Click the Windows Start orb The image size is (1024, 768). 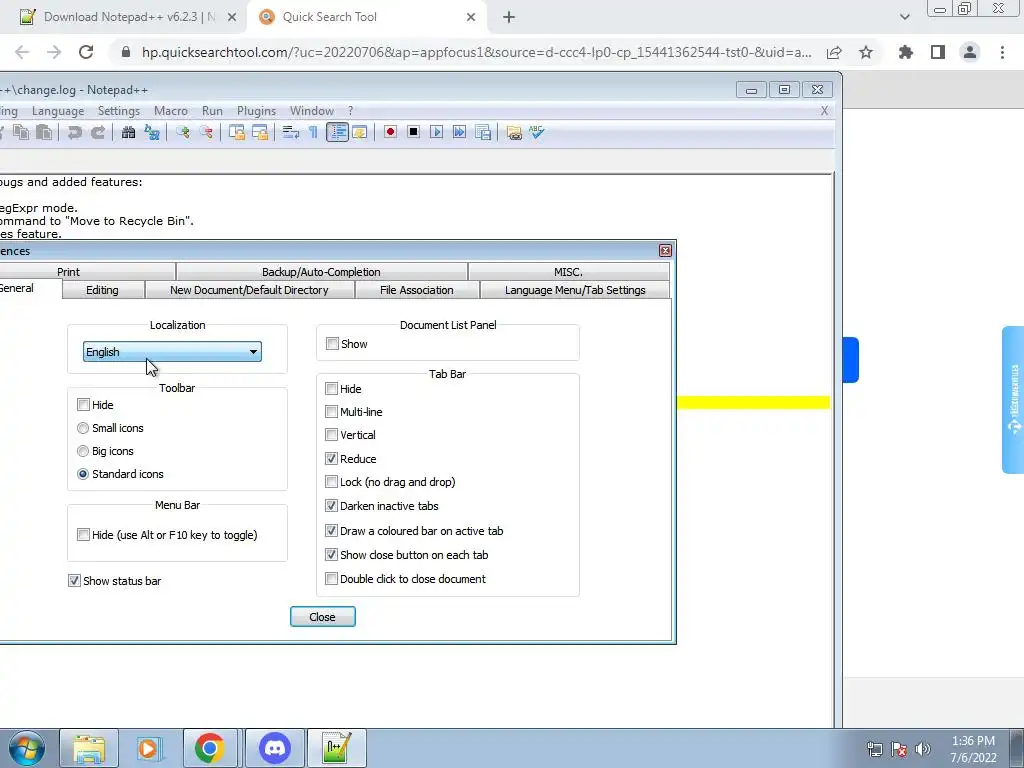point(27,748)
